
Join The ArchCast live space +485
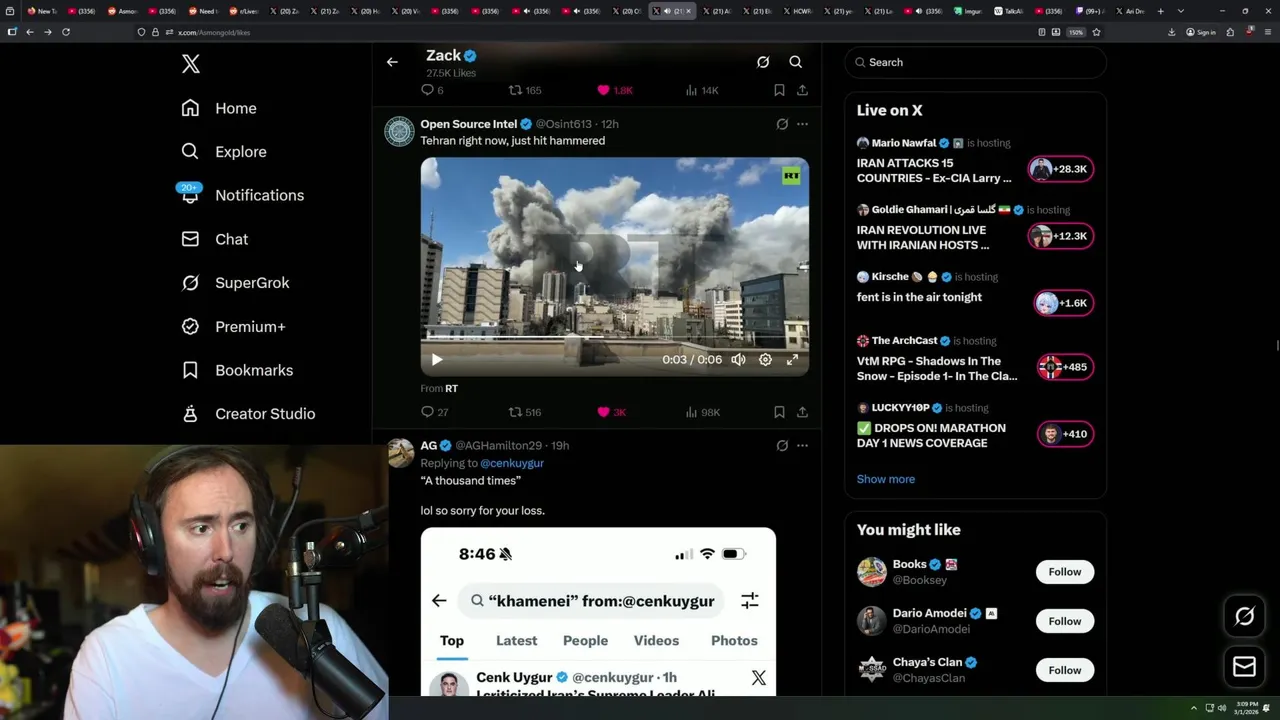pos(1065,367)
